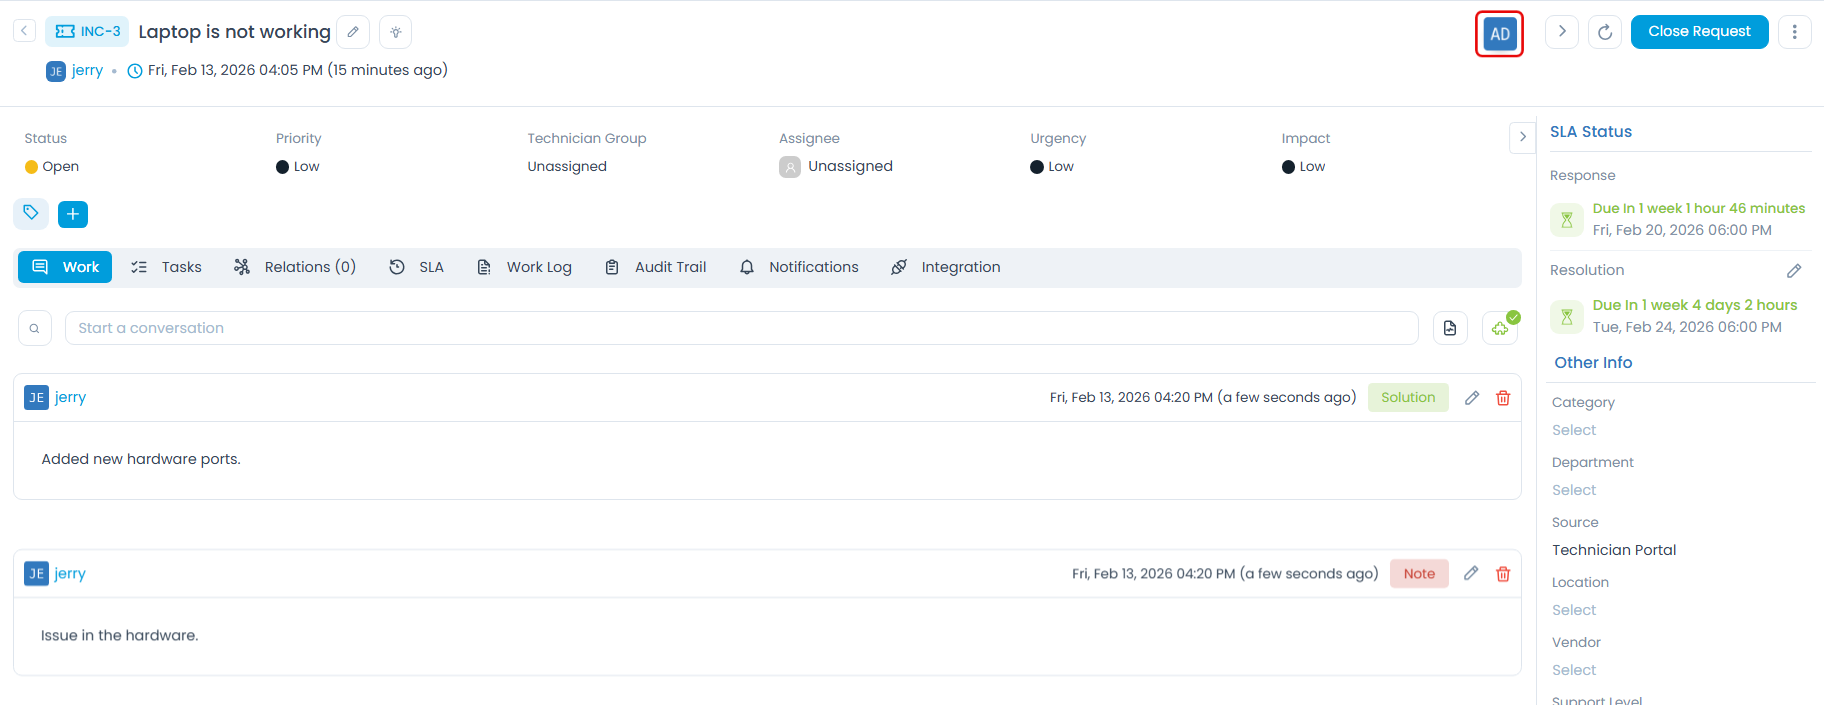Click 'Issue in the hardware.' text
Screen dimensions: 1824x714
tap(120, 635)
